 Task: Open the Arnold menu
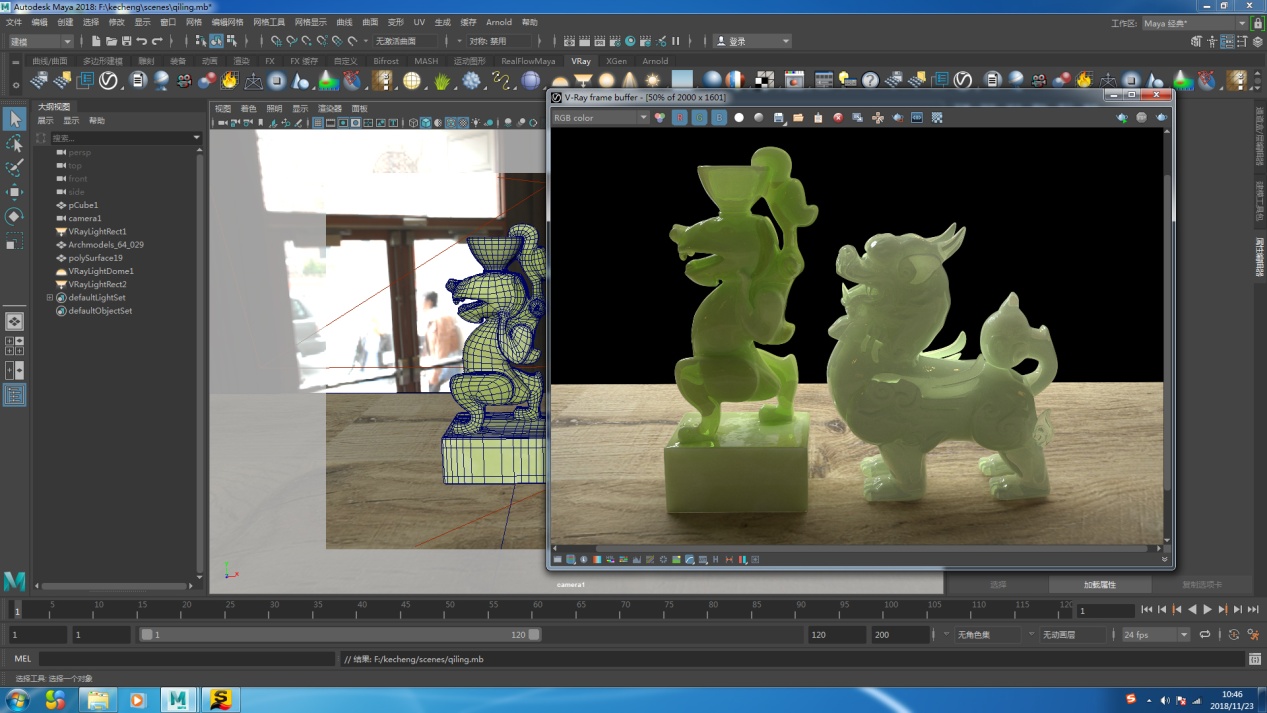tap(499, 22)
